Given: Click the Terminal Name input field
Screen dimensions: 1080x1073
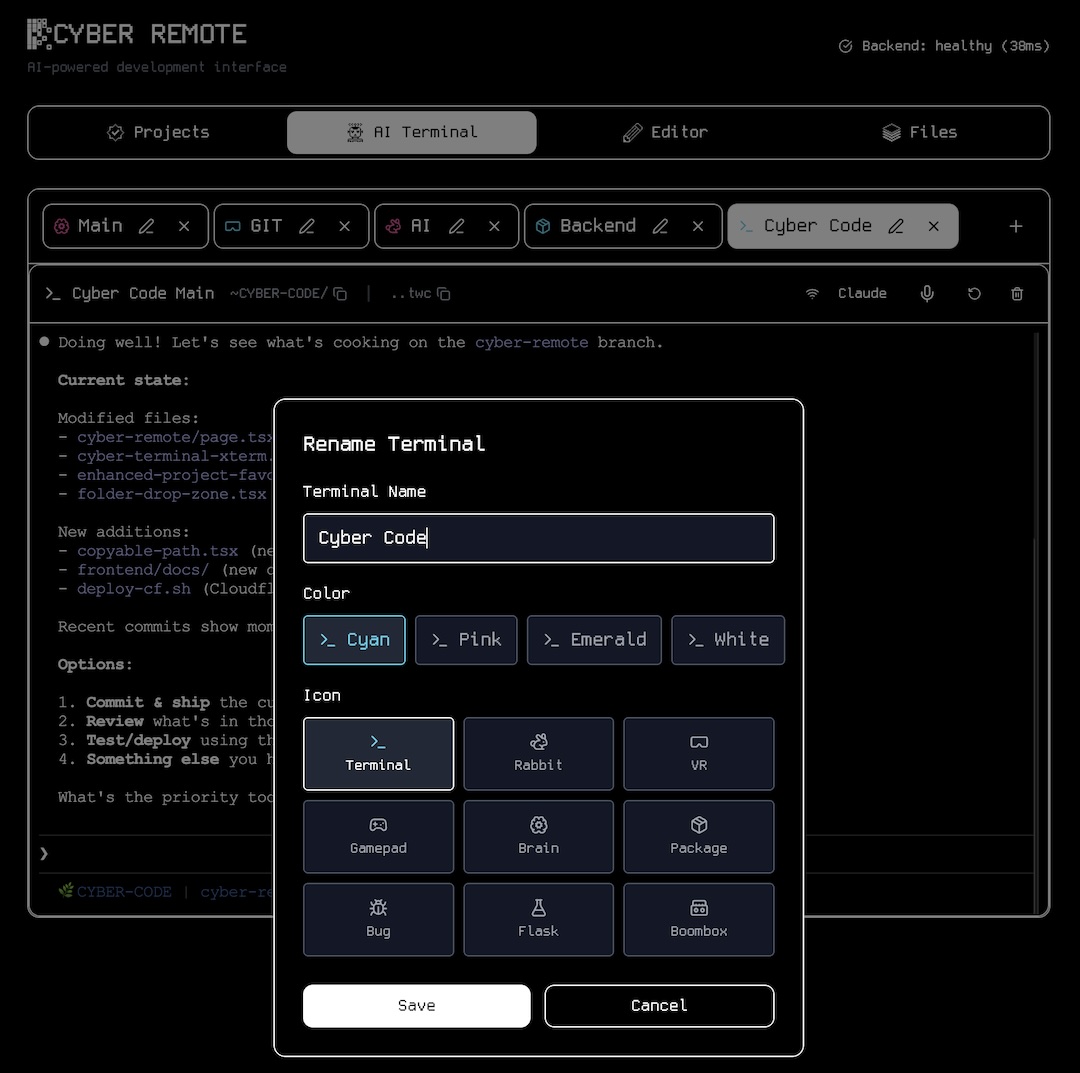Looking at the screenshot, I should [538, 538].
